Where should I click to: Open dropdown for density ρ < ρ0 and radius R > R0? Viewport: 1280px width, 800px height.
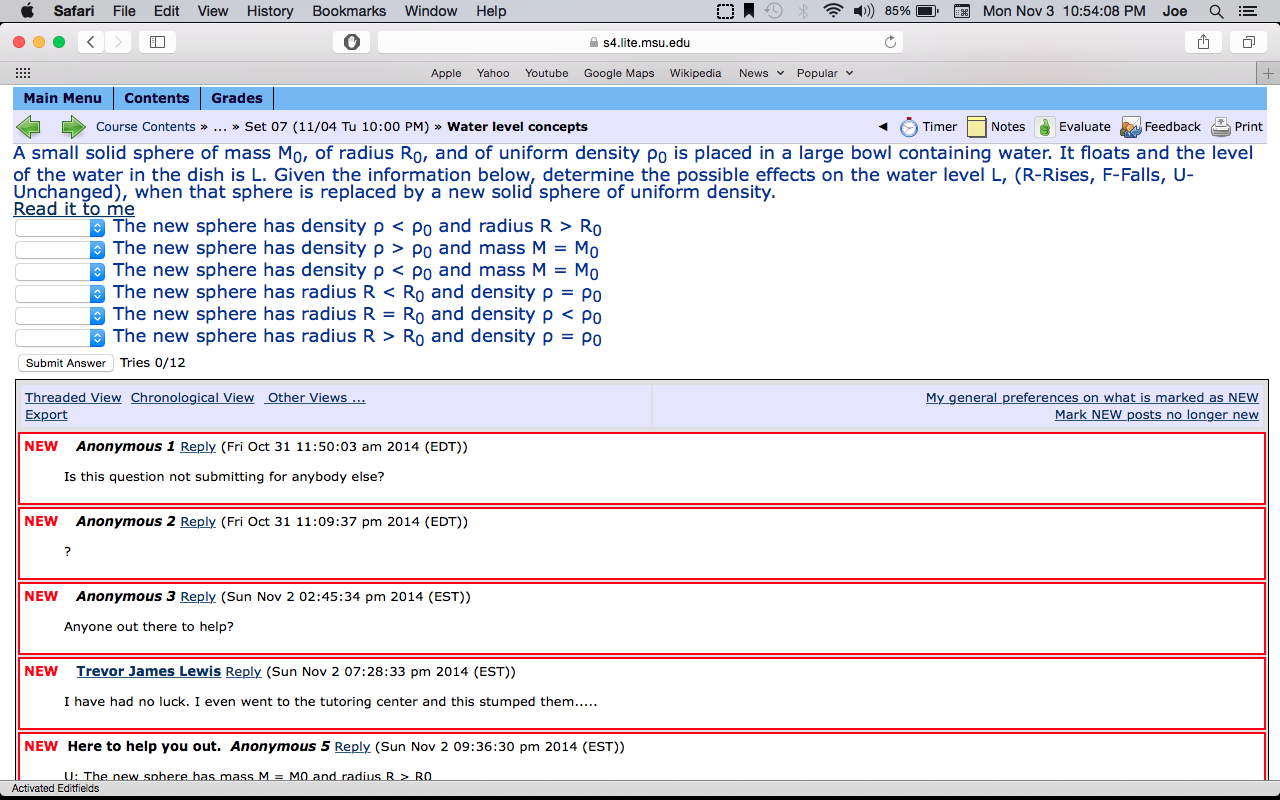pyautogui.click(x=60, y=228)
